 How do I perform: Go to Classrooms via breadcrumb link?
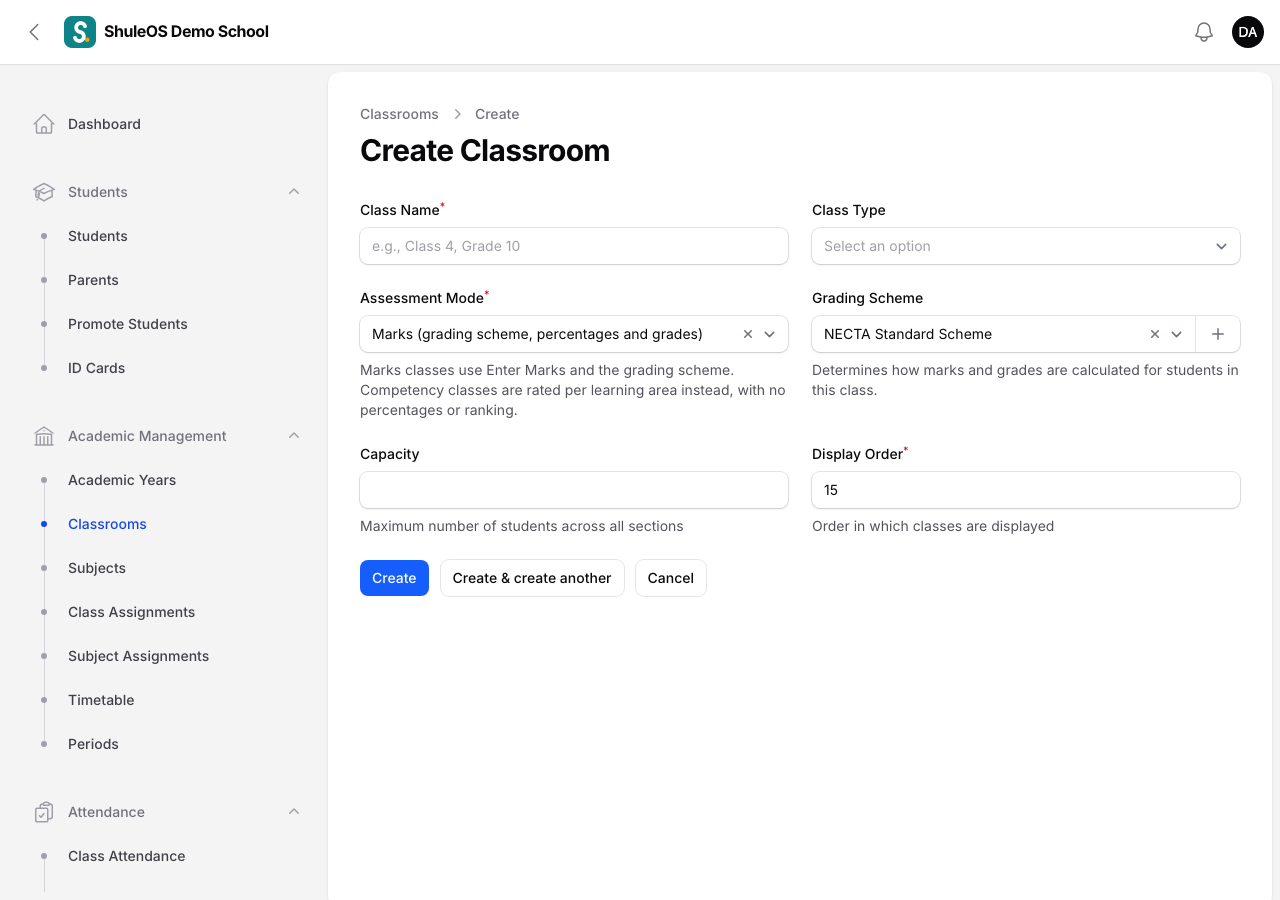(x=399, y=114)
